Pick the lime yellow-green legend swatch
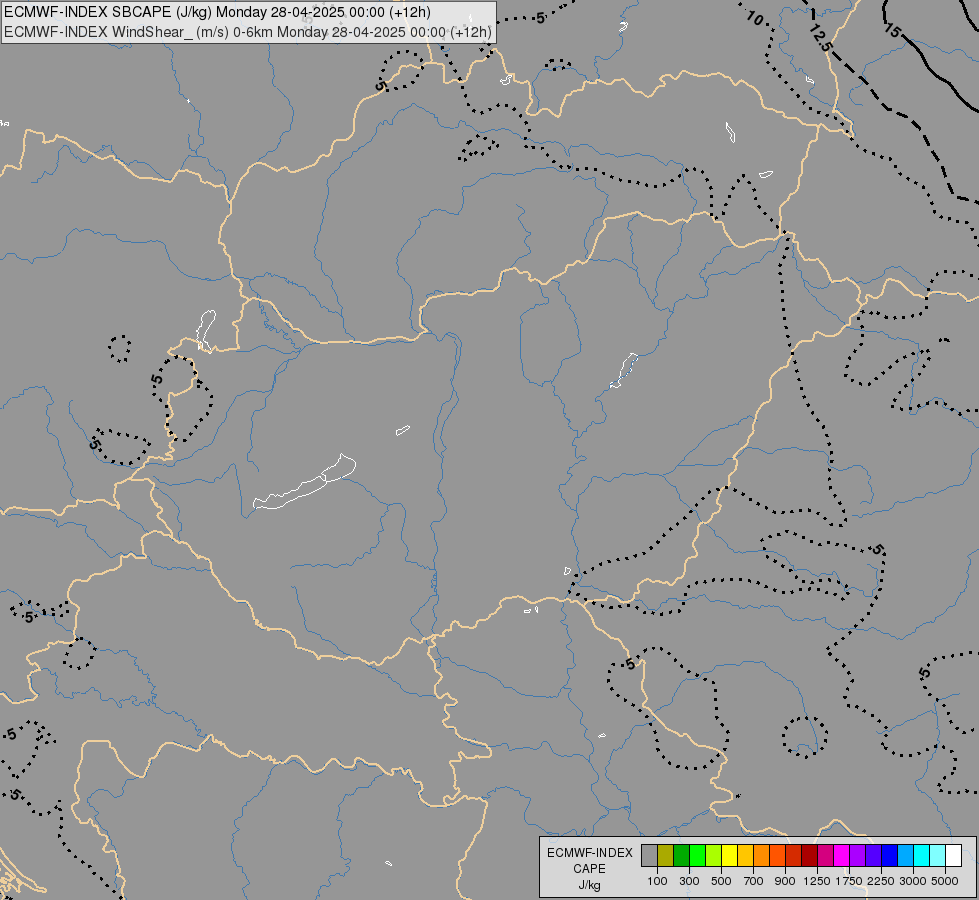Image resolution: width=979 pixels, height=900 pixels. (x=713, y=856)
